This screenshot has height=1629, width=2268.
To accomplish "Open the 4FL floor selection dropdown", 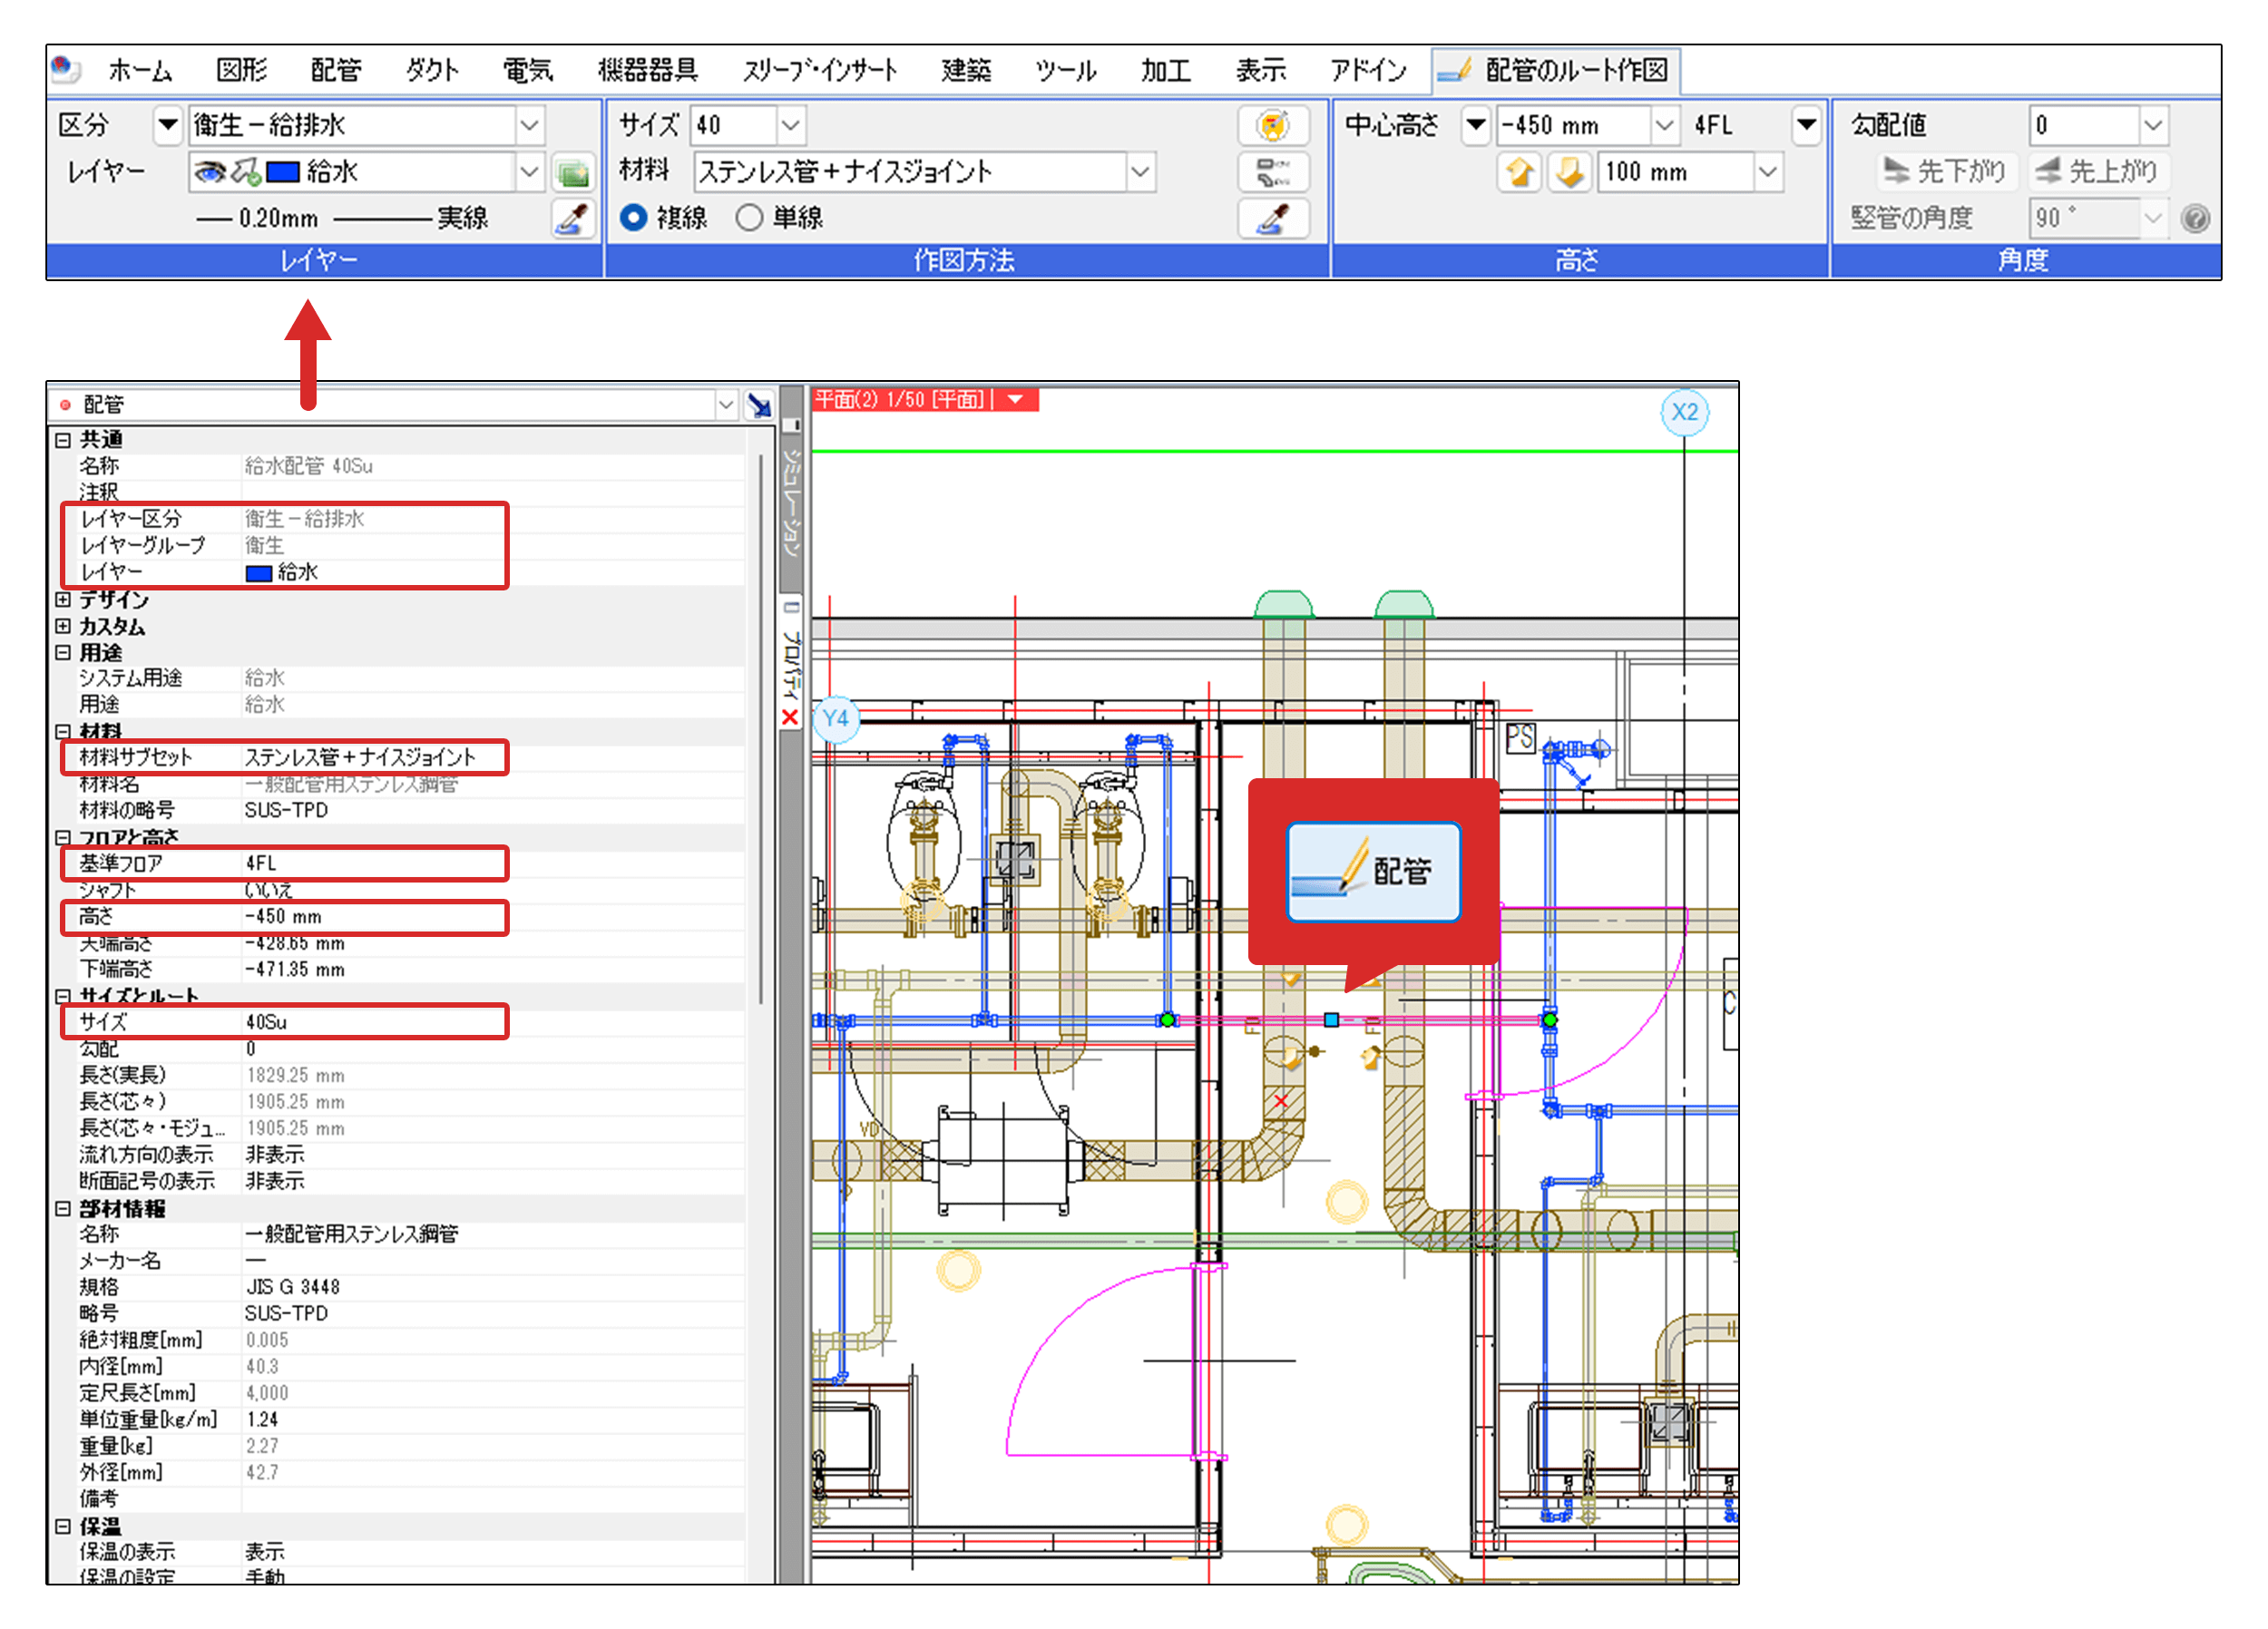I will point(1806,125).
